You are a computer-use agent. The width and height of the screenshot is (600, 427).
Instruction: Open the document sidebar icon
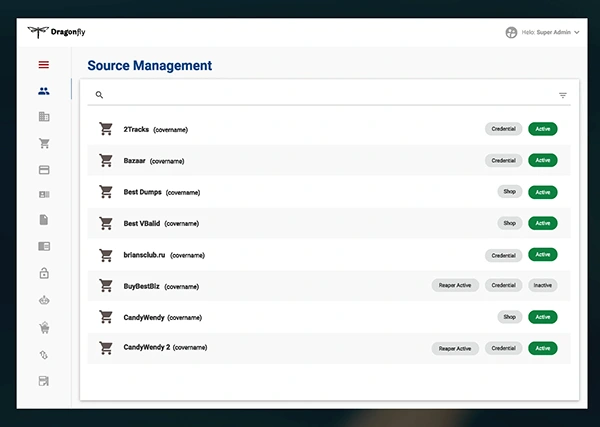(x=44, y=220)
